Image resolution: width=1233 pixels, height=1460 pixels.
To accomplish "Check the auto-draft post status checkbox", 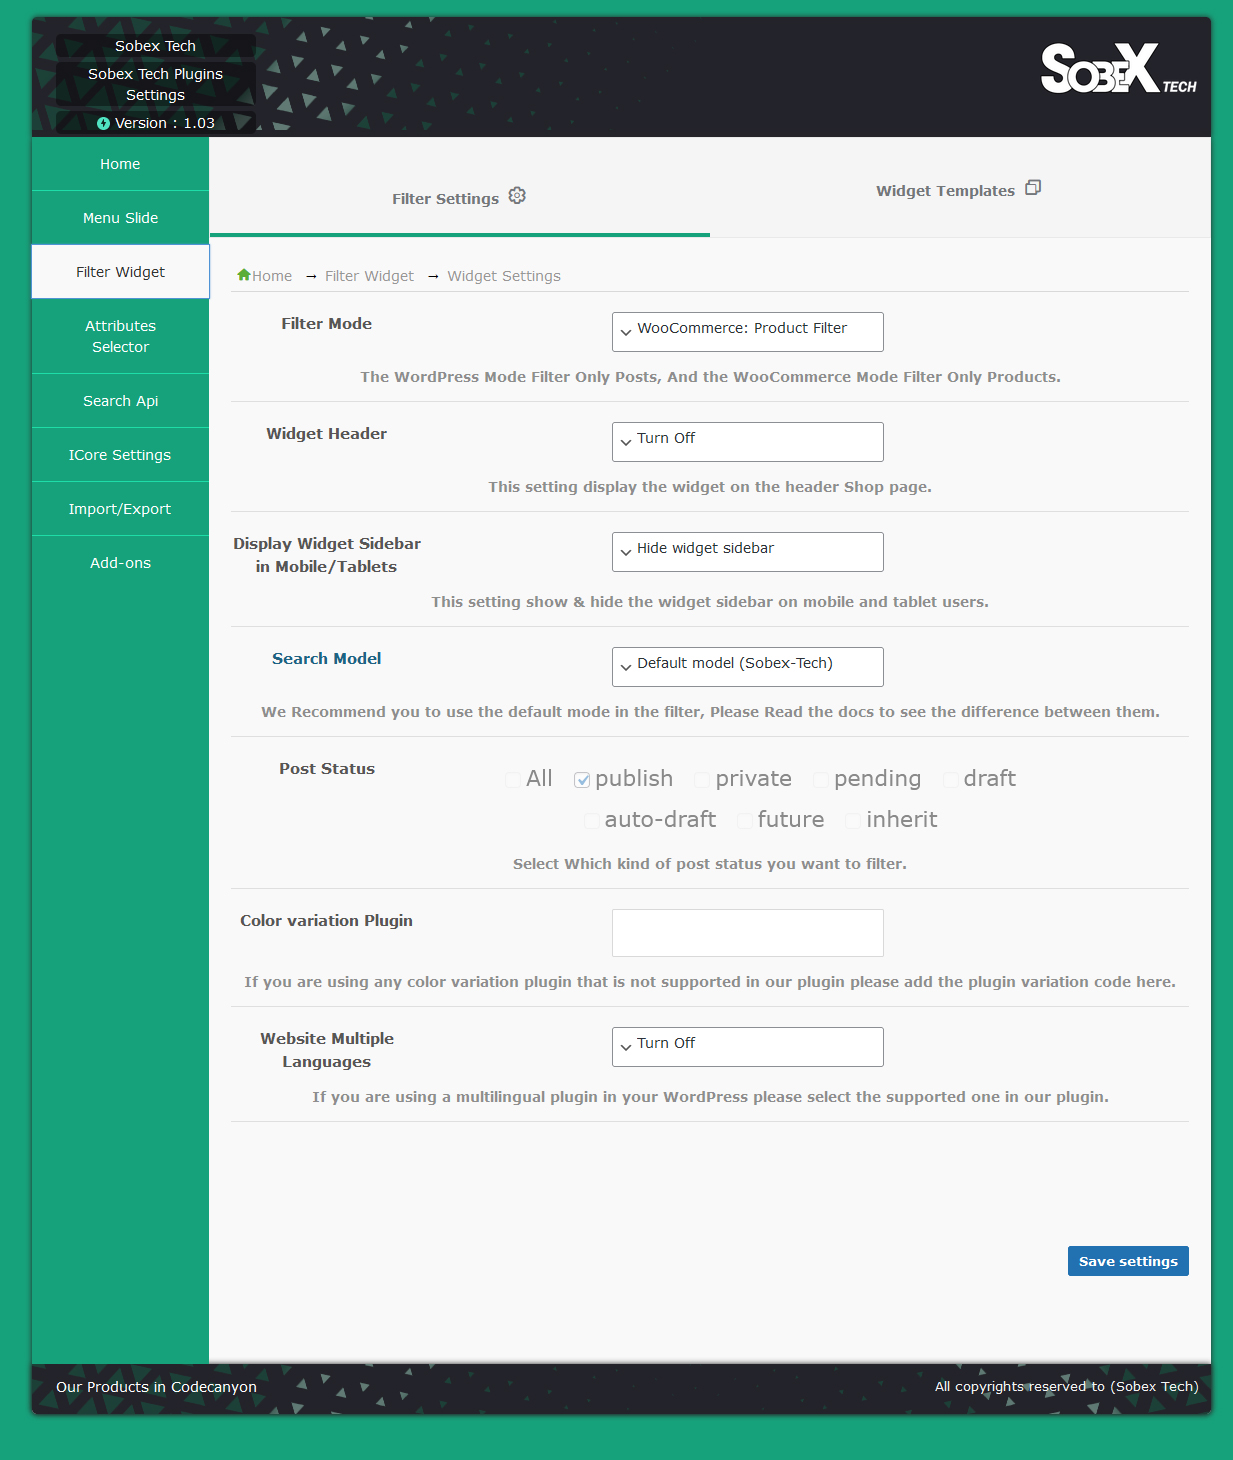I will (x=592, y=821).
